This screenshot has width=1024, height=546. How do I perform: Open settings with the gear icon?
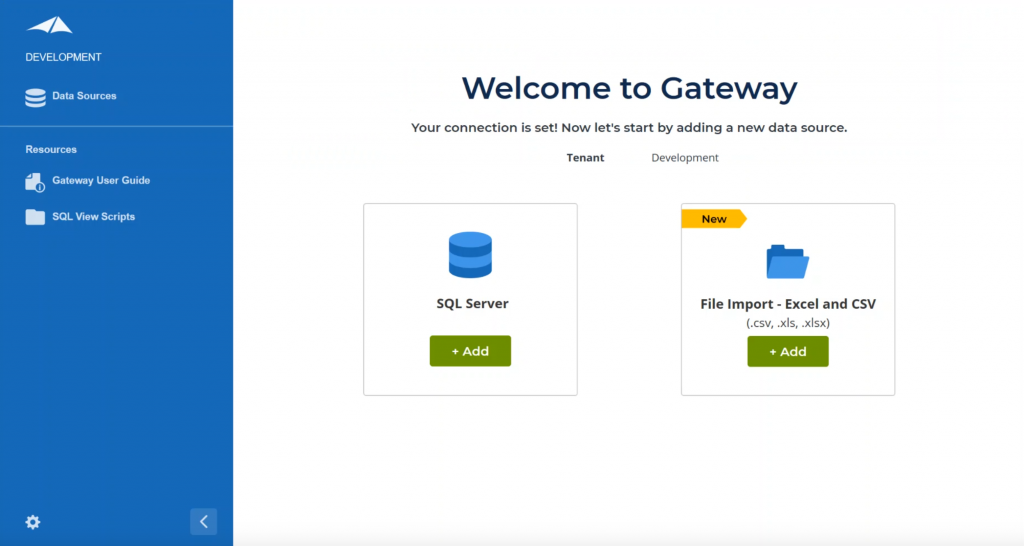click(33, 522)
